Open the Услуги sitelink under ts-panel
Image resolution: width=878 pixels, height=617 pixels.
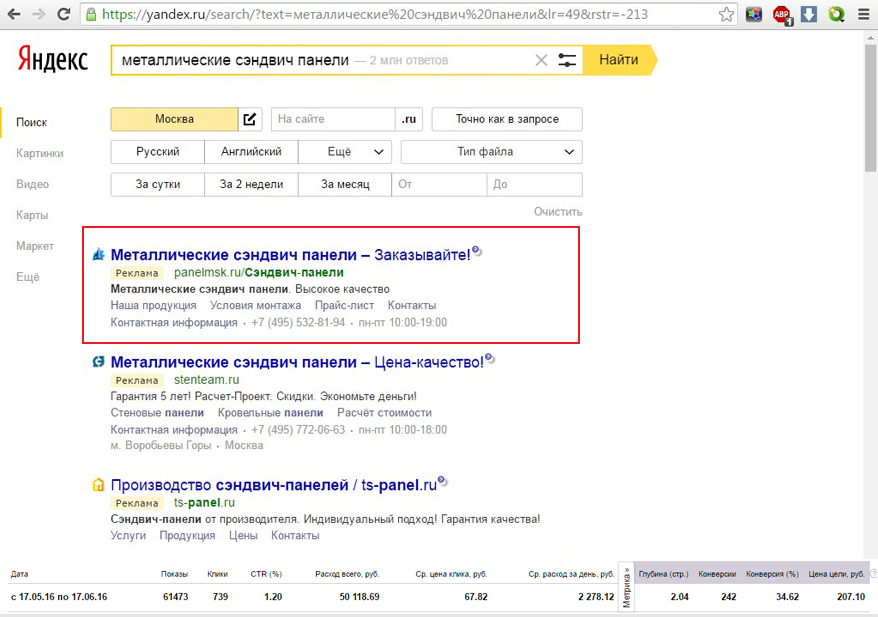click(x=128, y=536)
